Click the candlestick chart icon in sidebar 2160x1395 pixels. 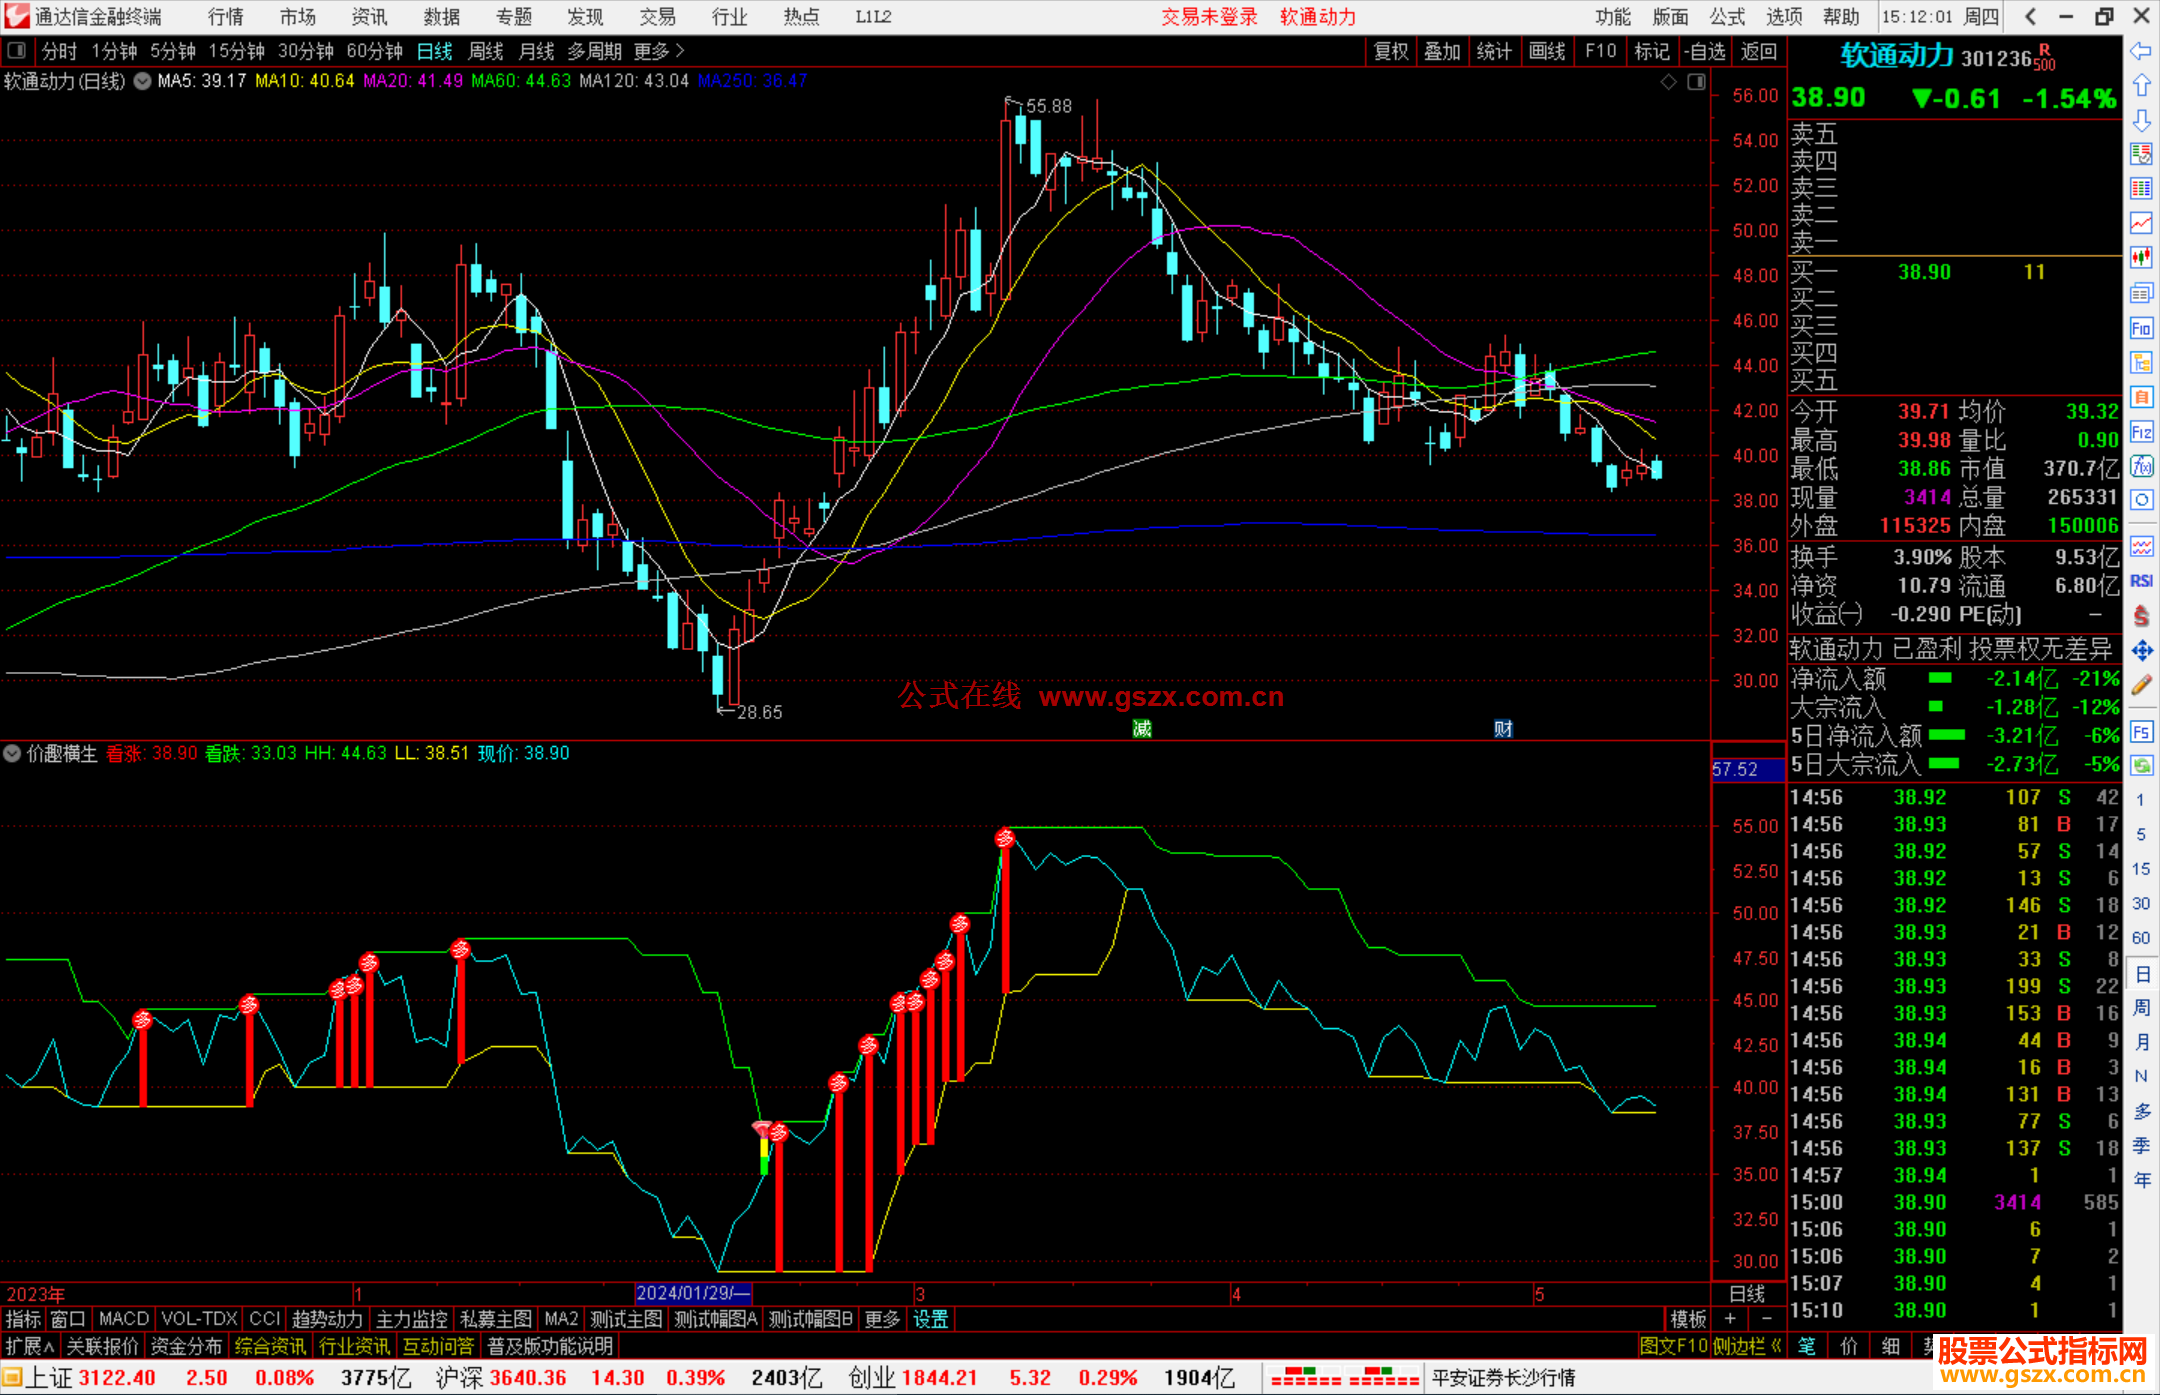pos(2141,258)
